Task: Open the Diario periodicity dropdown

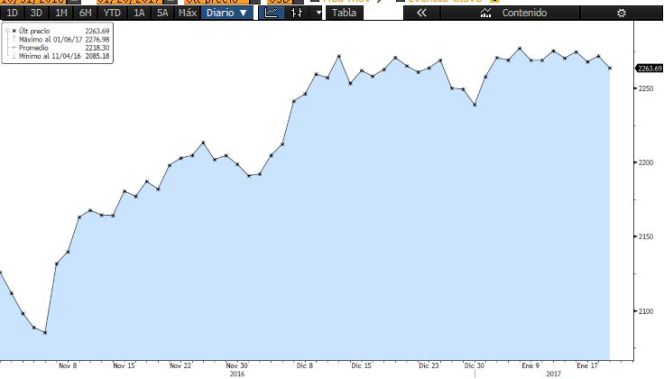Action: [x=227, y=13]
